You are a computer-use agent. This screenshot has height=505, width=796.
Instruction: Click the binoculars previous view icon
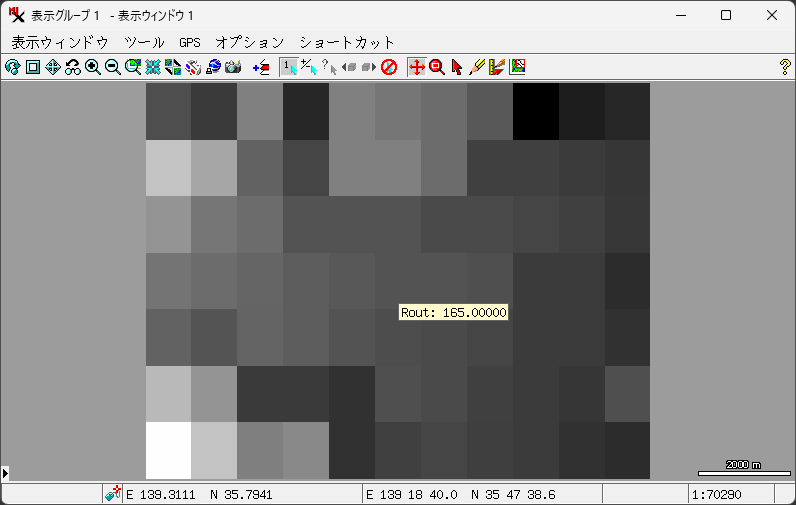point(72,67)
